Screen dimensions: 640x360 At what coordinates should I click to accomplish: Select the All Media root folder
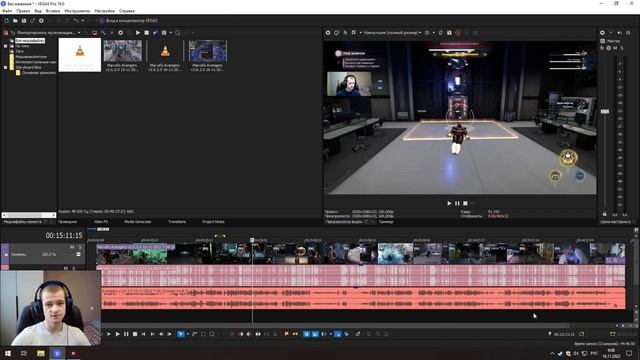click(30, 41)
